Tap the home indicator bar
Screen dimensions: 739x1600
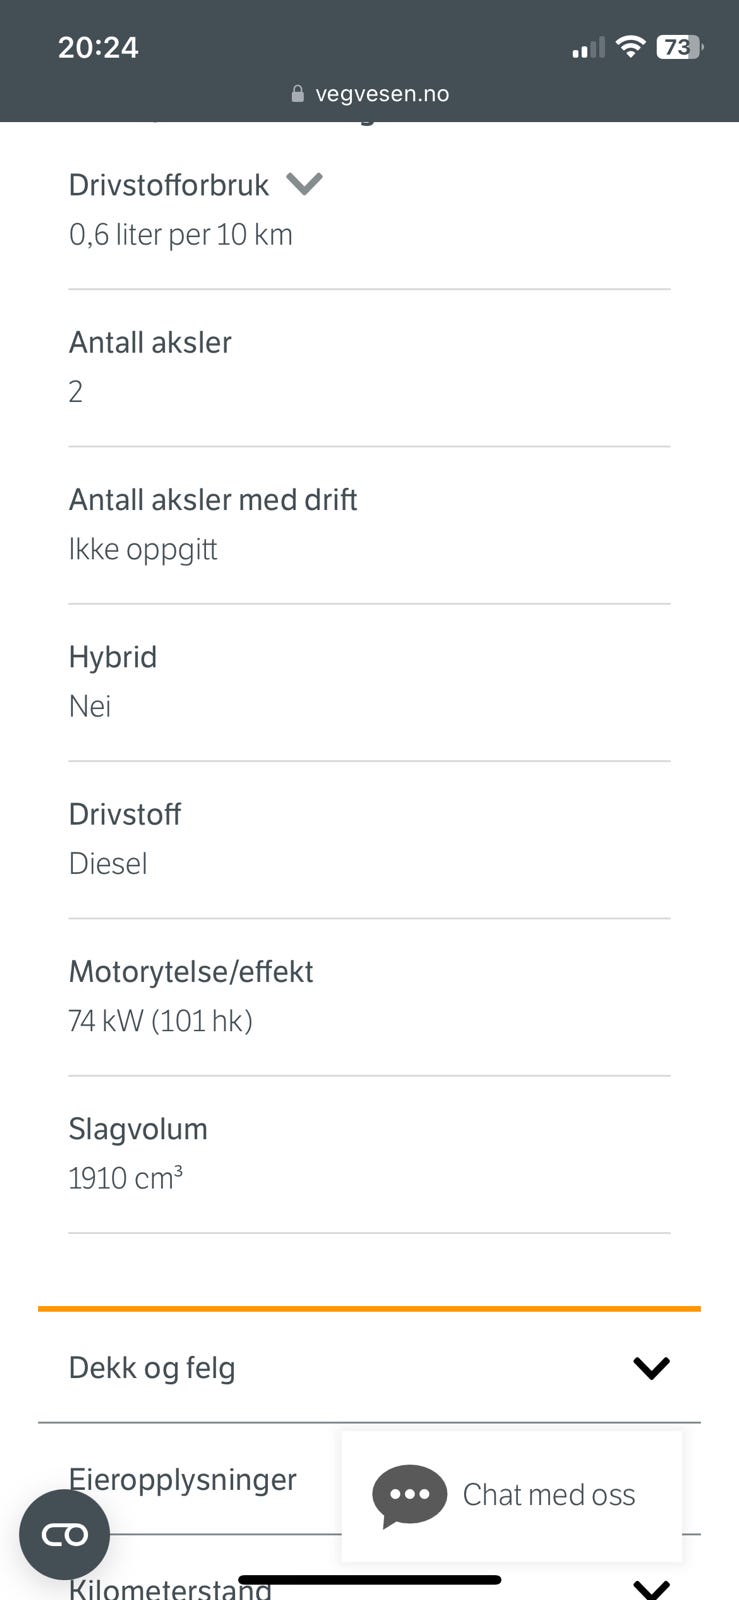(x=369, y=1580)
